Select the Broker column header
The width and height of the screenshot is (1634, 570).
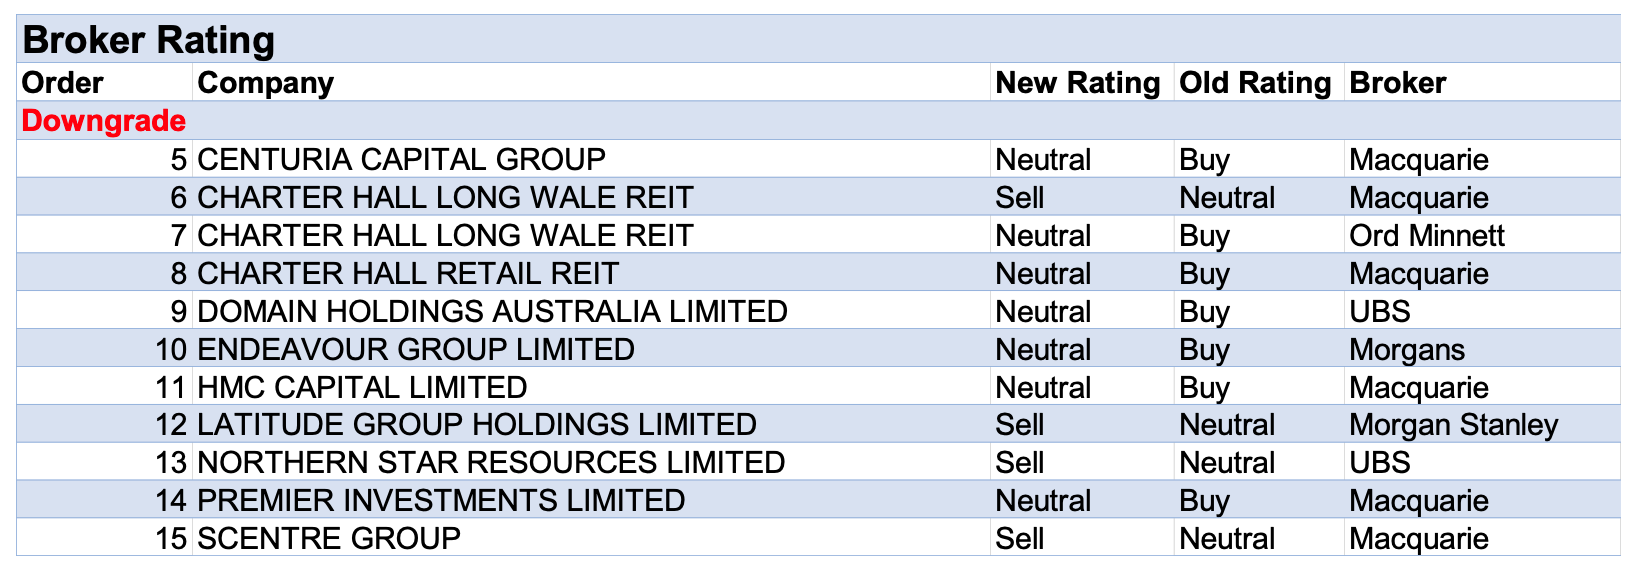1397,82
